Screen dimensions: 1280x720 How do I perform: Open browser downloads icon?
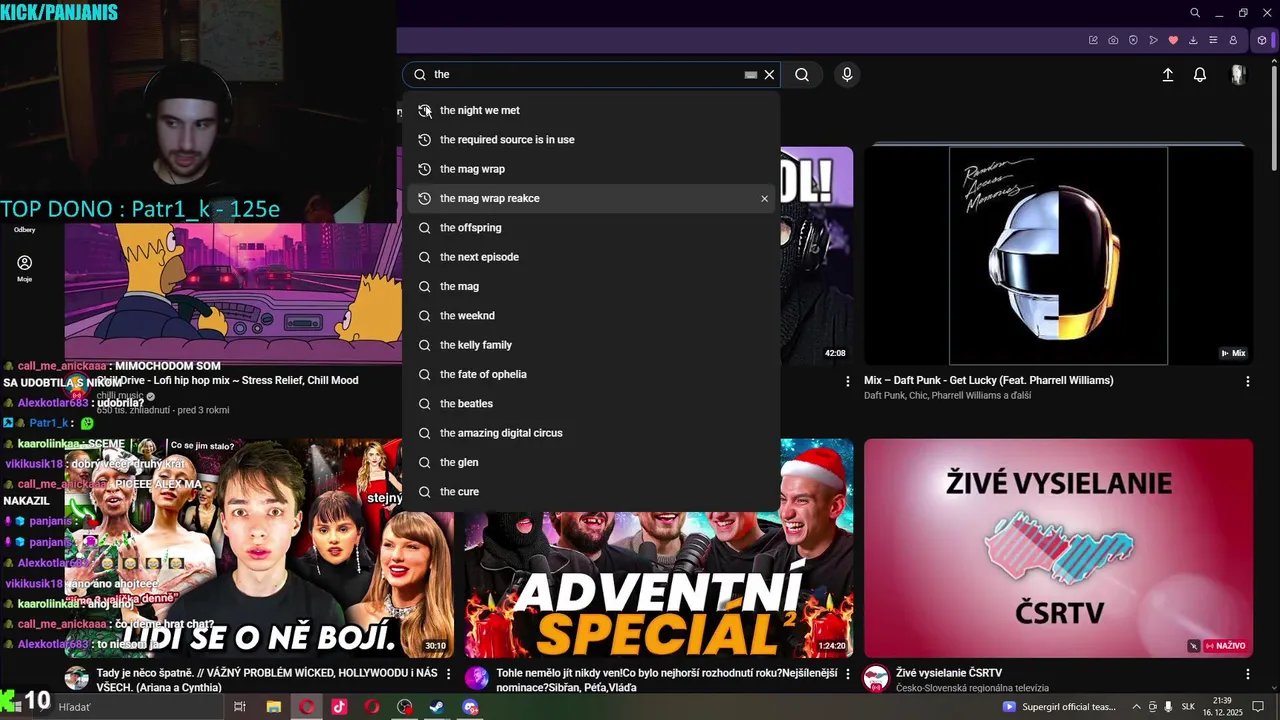point(1193,40)
